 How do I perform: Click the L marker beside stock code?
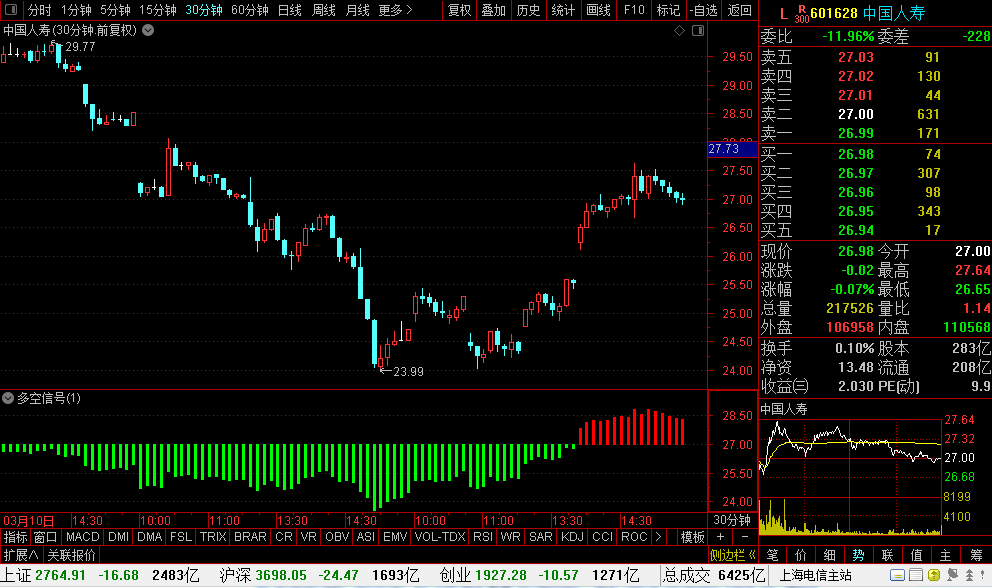click(x=784, y=13)
